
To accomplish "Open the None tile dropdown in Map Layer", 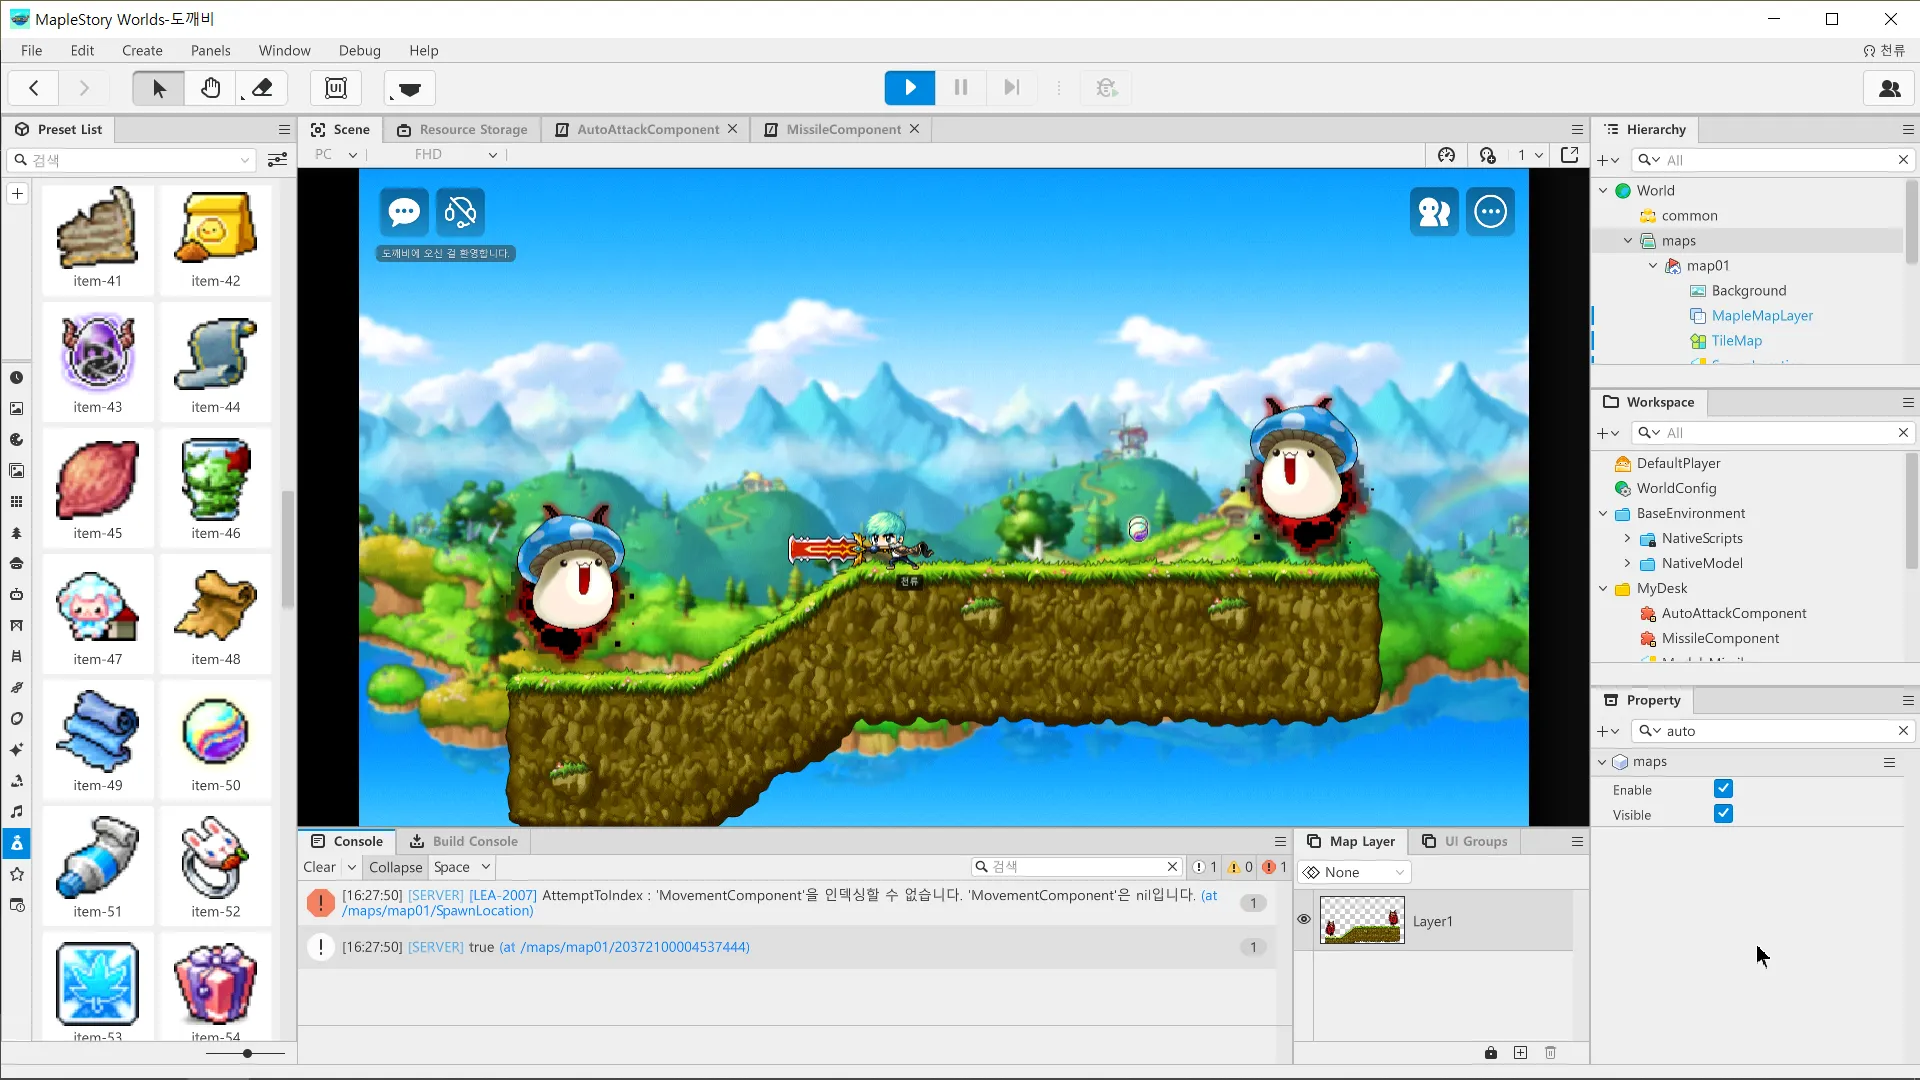I will point(1354,872).
